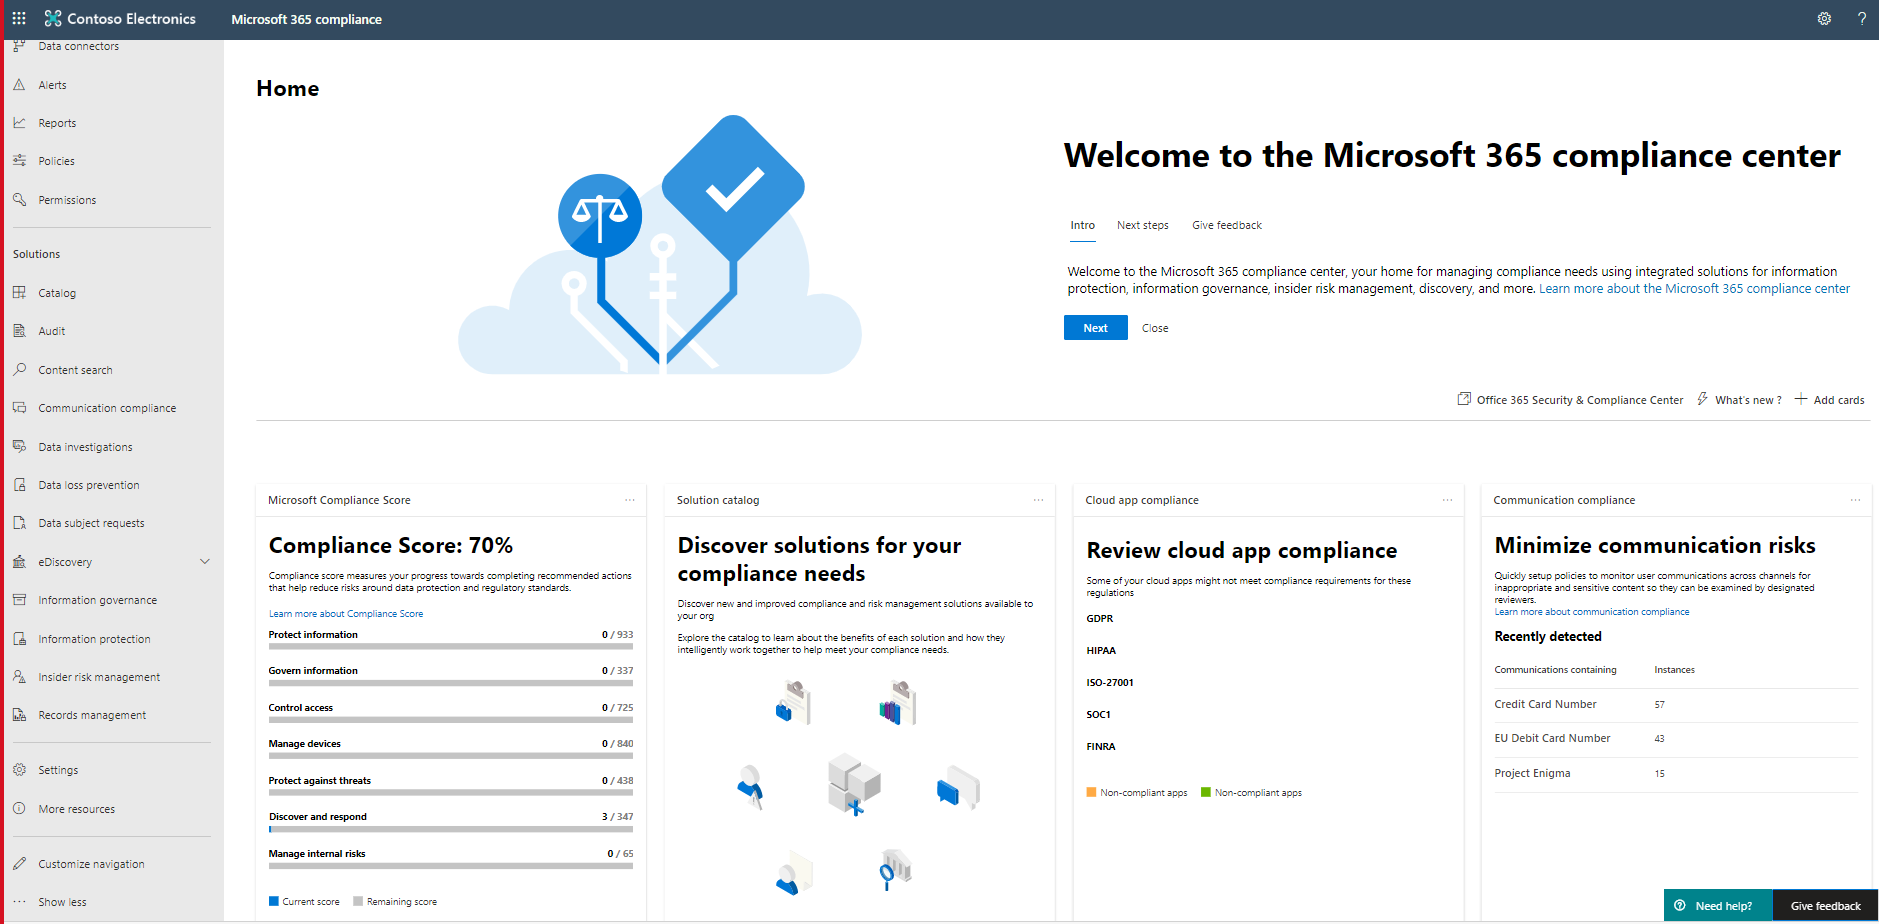
Task: Open Policies from the navigation pane
Action: coord(57,160)
